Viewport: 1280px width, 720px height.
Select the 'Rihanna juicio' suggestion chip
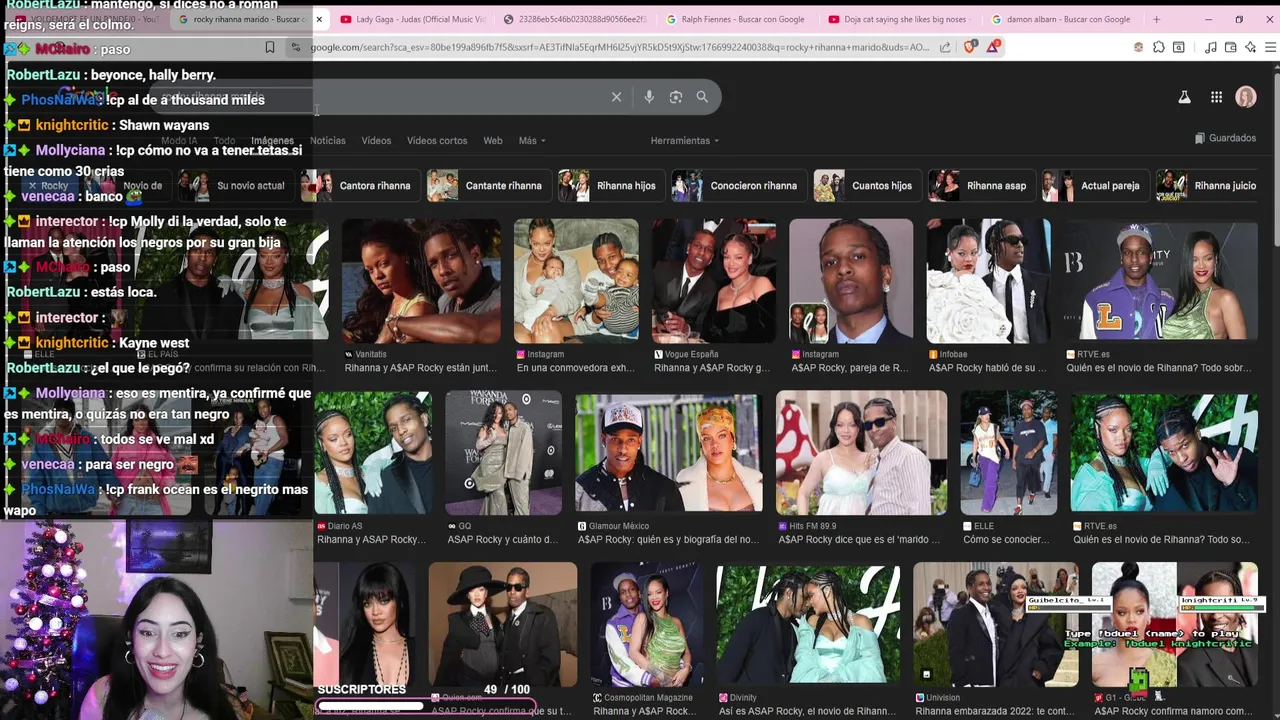coord(1207,185)
